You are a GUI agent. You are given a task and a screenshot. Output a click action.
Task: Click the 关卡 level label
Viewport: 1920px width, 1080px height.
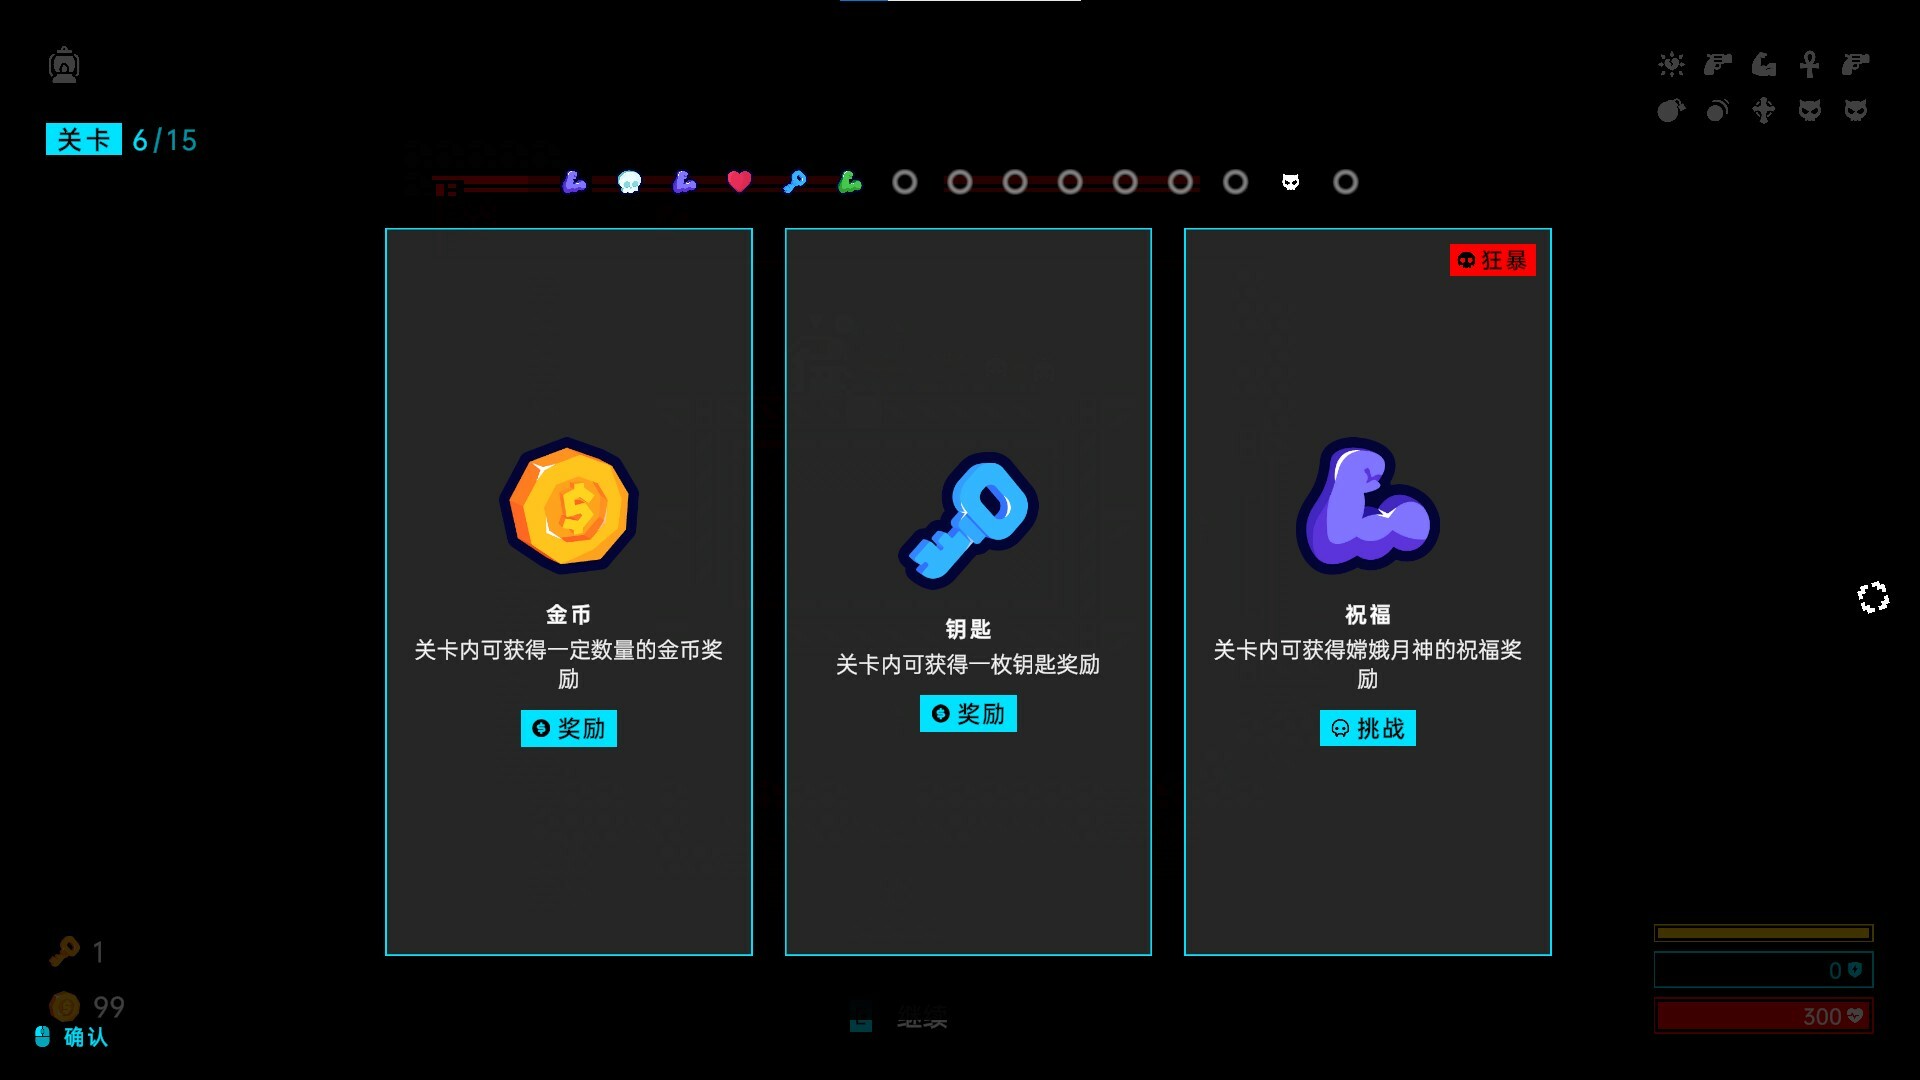pos(84,140)
